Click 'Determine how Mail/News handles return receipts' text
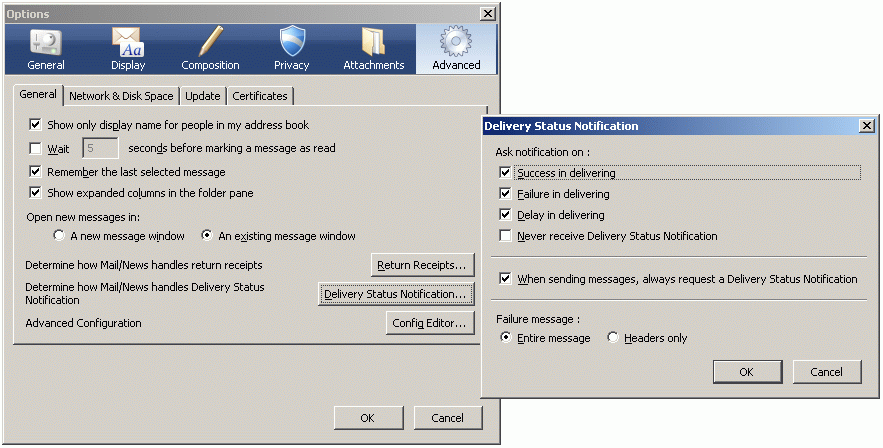Screen dimensions: 883x448 point(144,265)
